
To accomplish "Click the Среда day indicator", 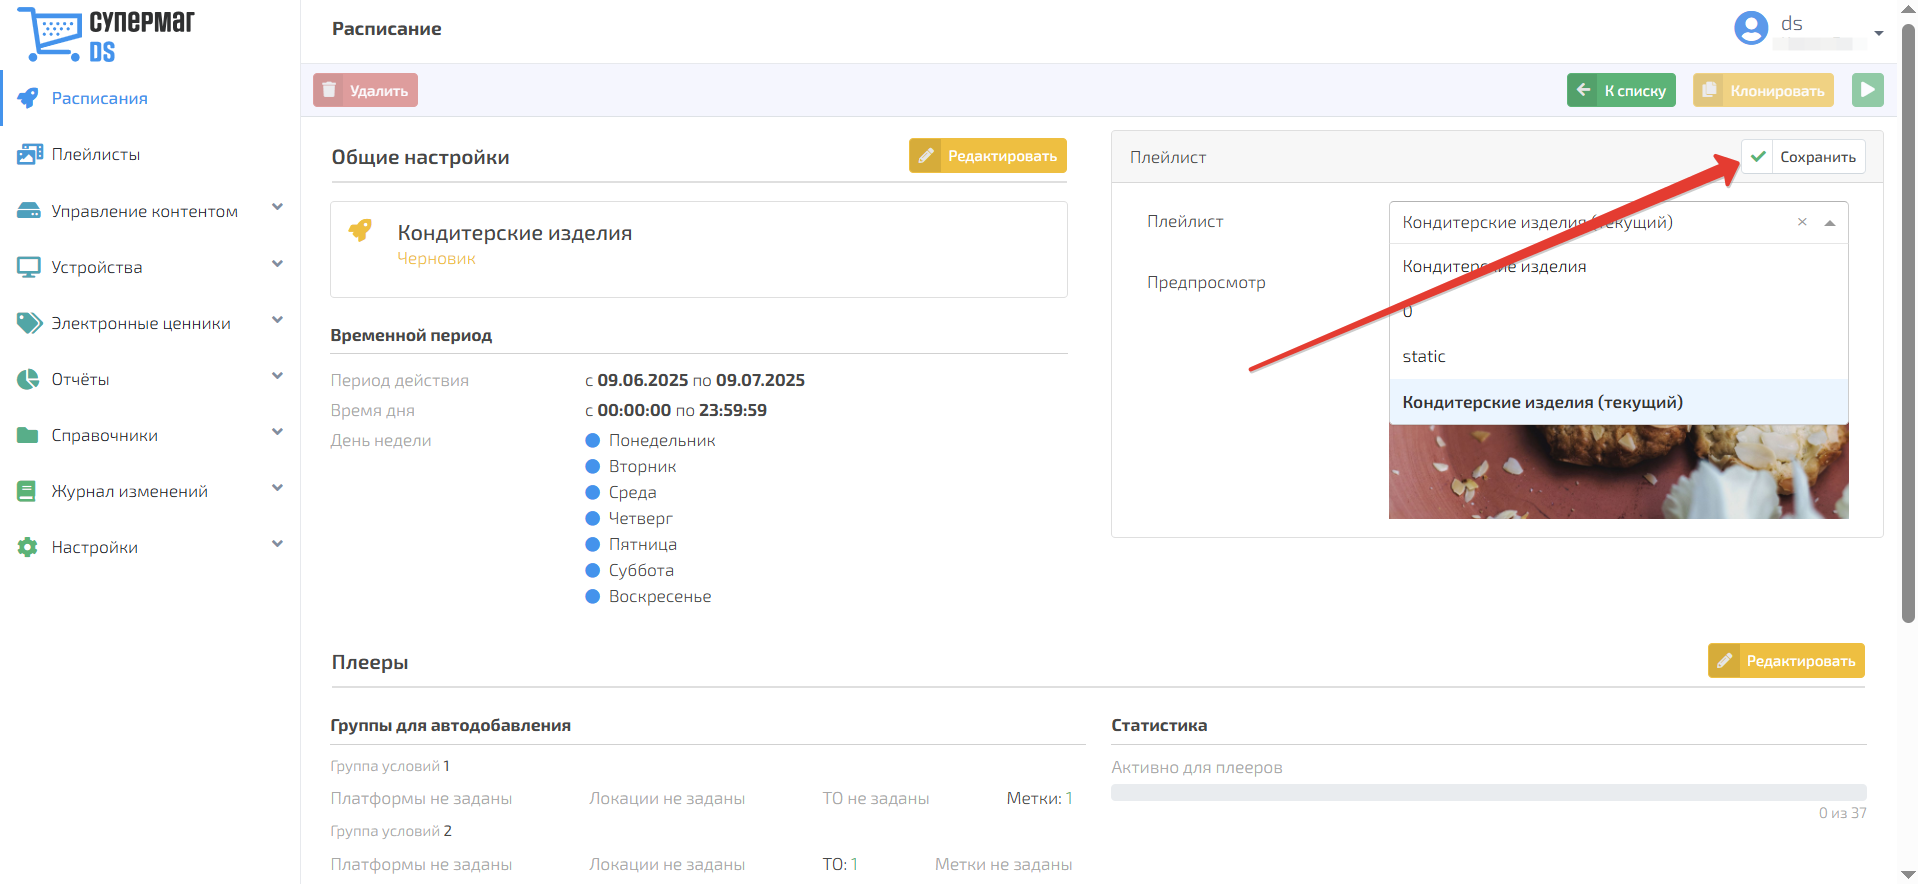I will (x=592, y=492).
